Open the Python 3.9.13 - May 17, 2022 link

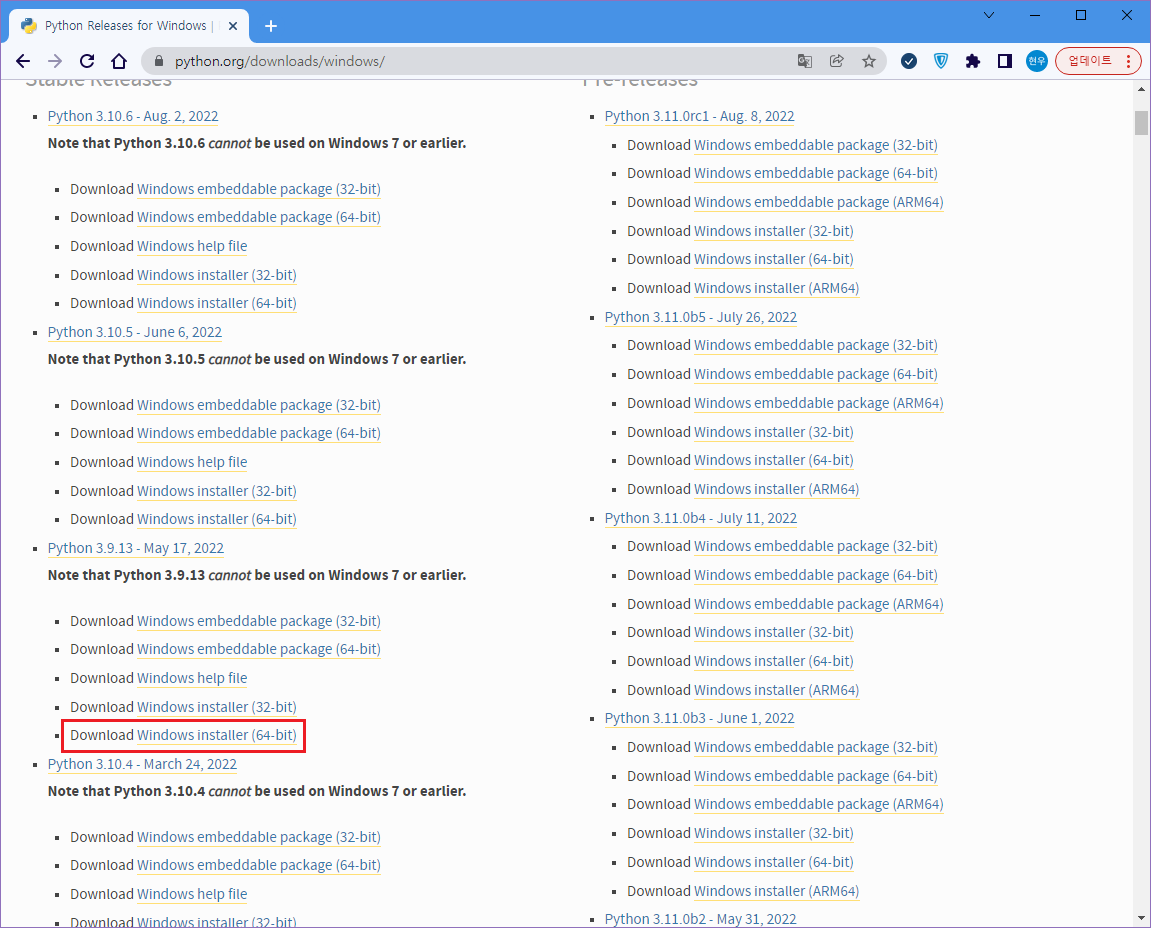(136, 548)
